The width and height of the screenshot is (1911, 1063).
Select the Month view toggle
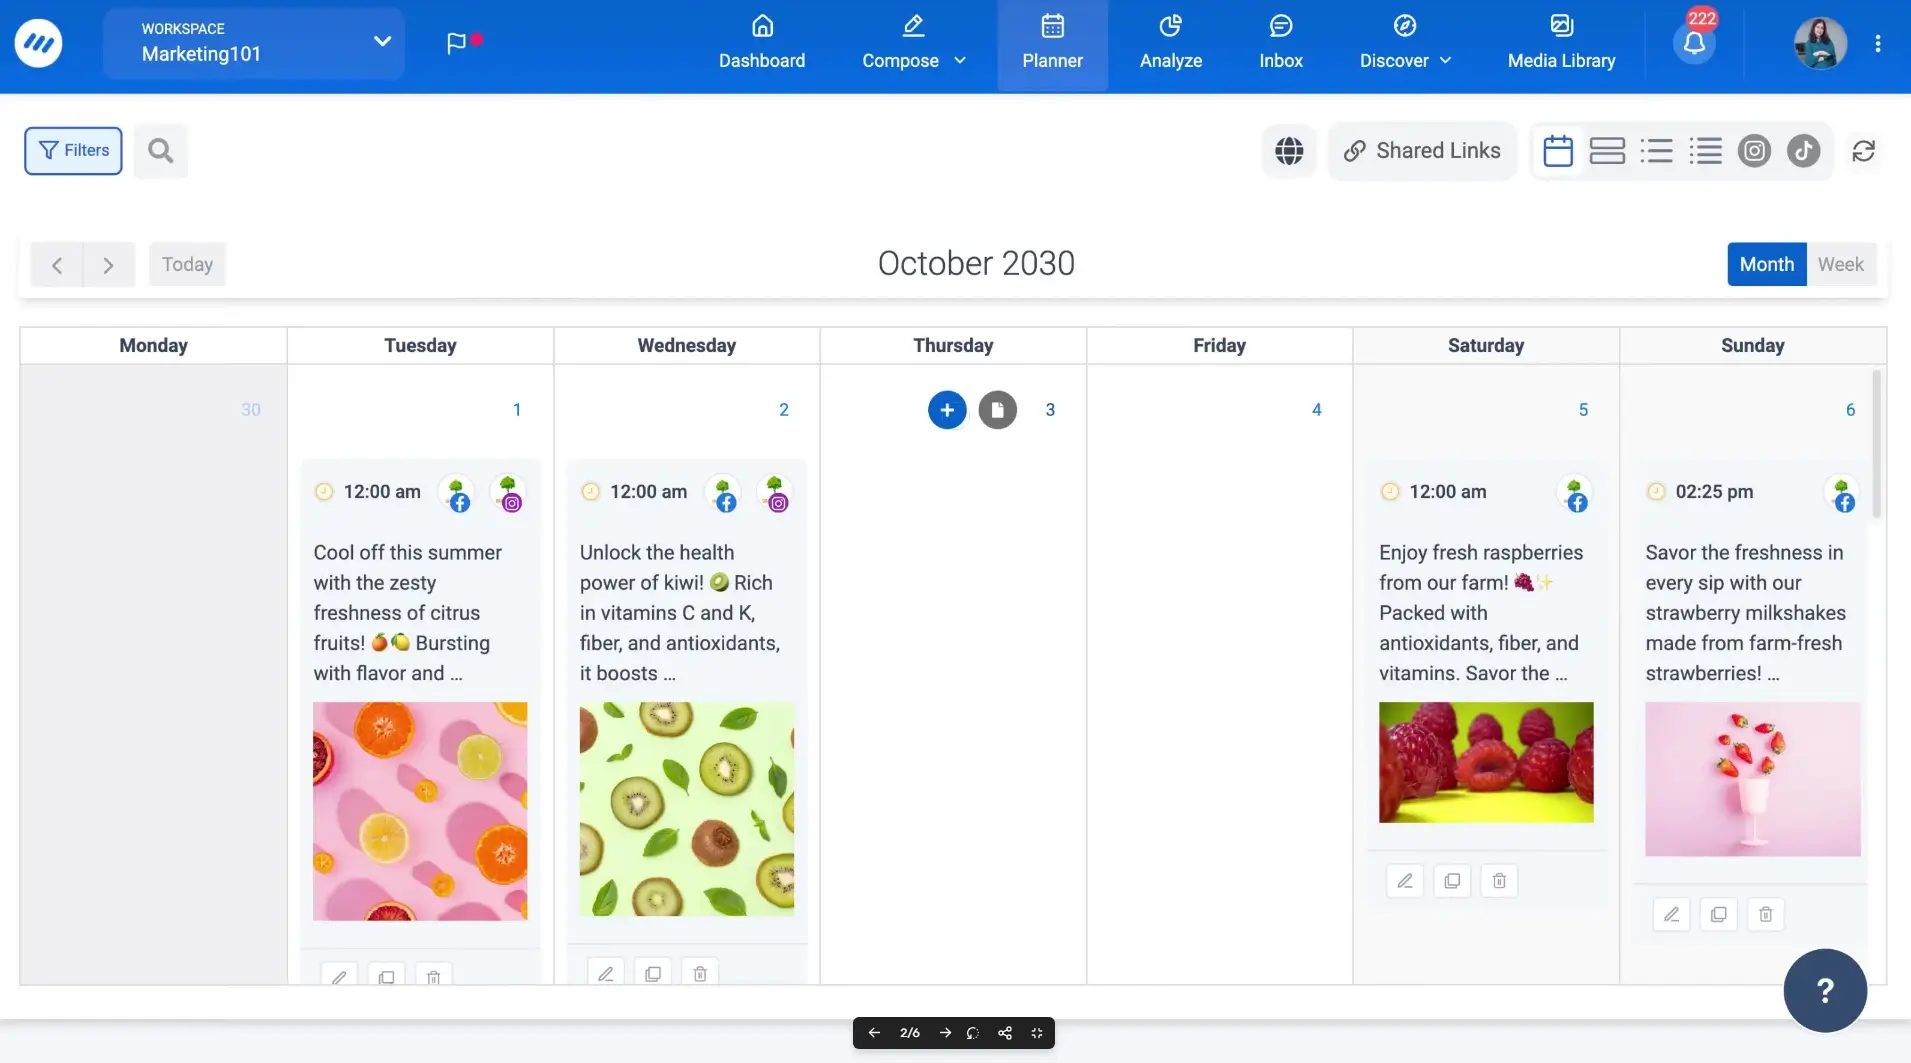(x=1766, y=264)
